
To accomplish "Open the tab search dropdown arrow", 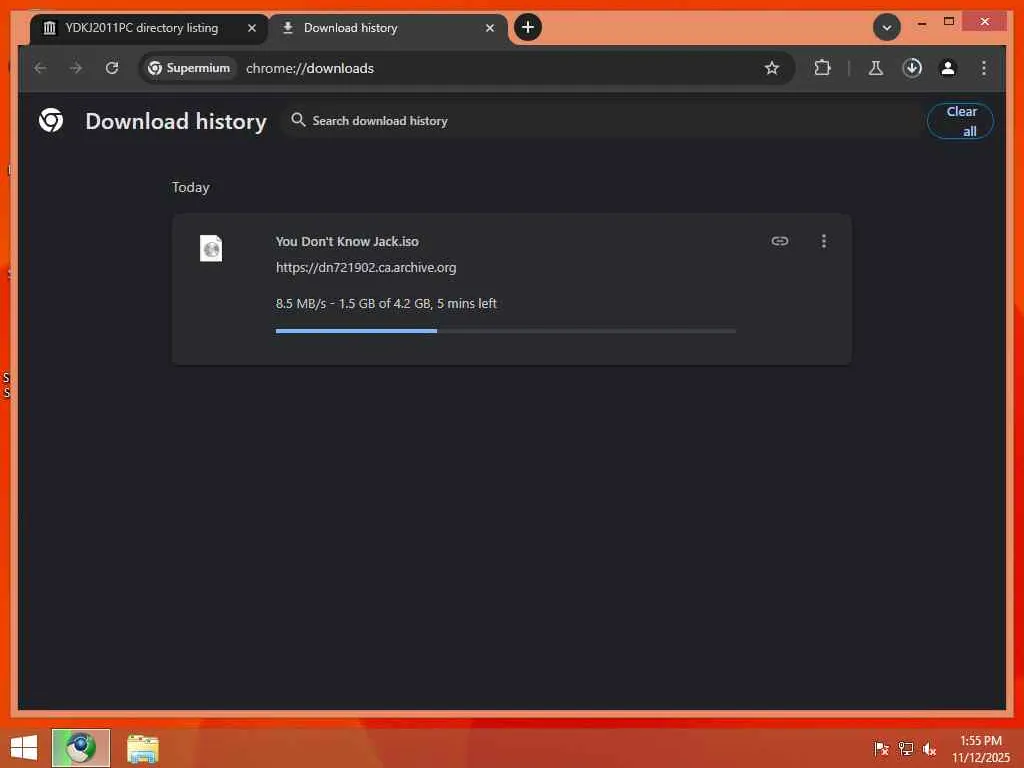I will [887, 27].
